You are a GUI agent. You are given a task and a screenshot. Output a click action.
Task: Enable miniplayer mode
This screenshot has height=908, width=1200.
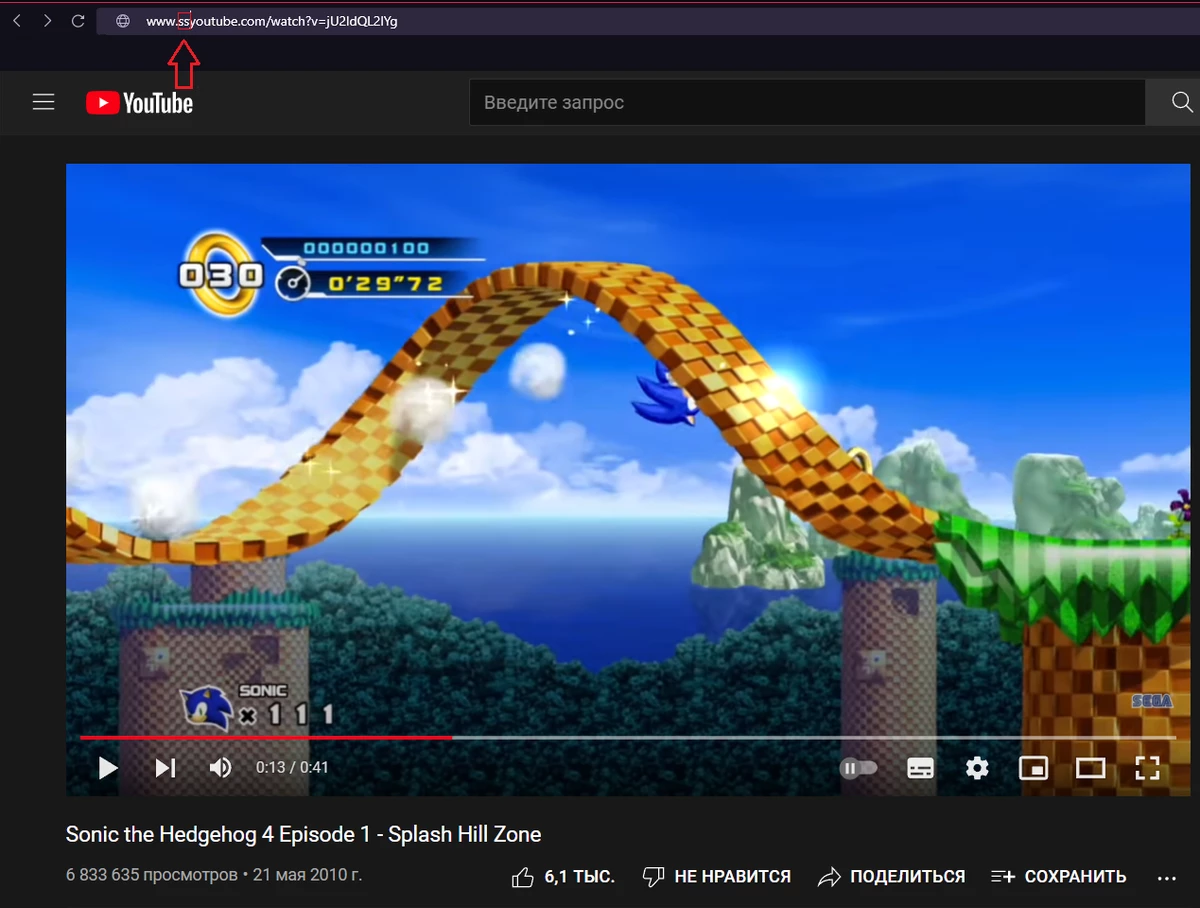[x=1033, y=768]
